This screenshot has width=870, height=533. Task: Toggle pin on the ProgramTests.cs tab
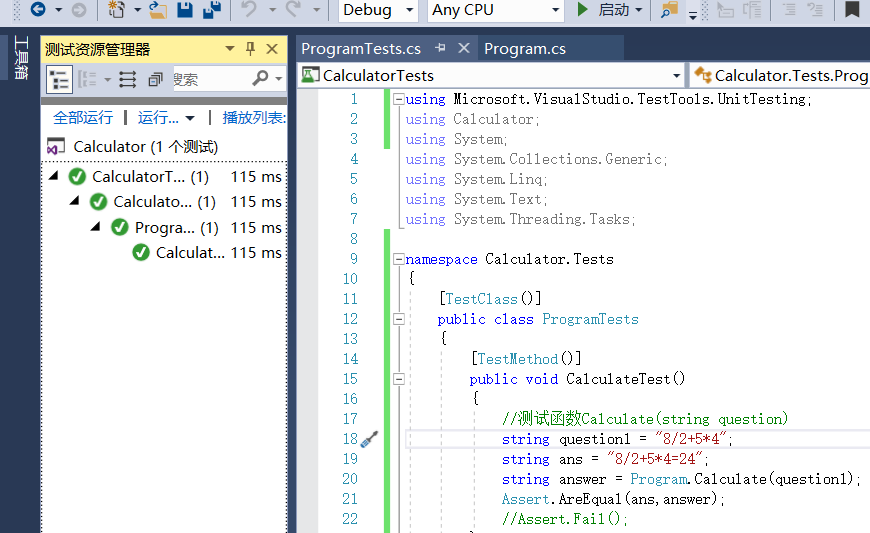pos(440,48)
